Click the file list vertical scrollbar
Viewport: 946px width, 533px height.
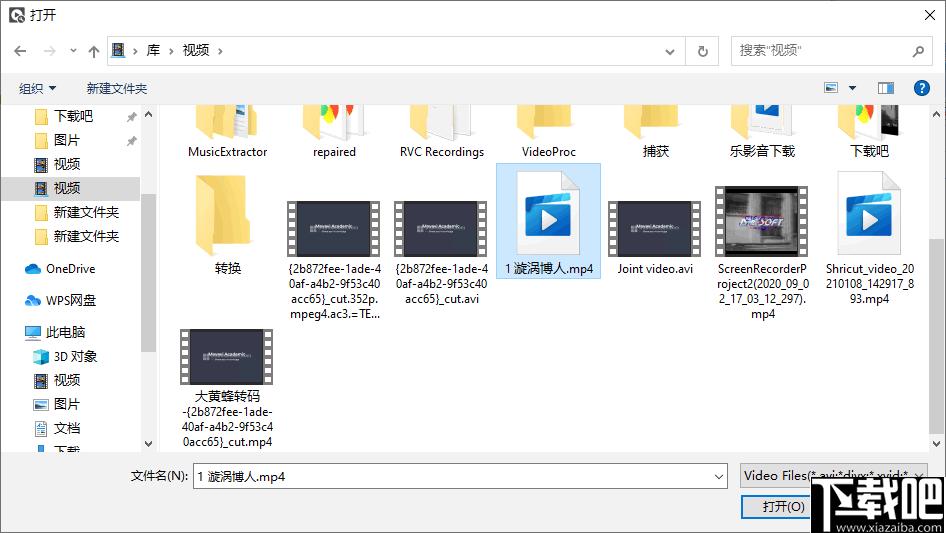coord(936,300)
